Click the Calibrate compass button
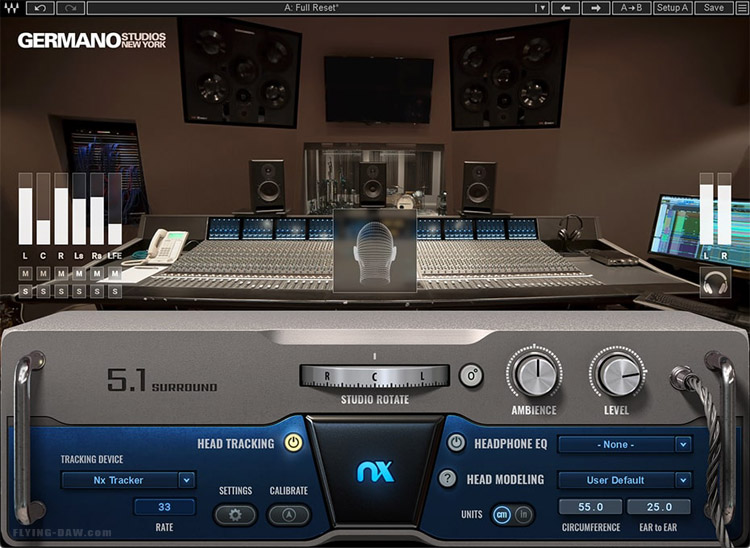This screenshot has height=548, width=750. pyautogui.click(x=289, y=515)
